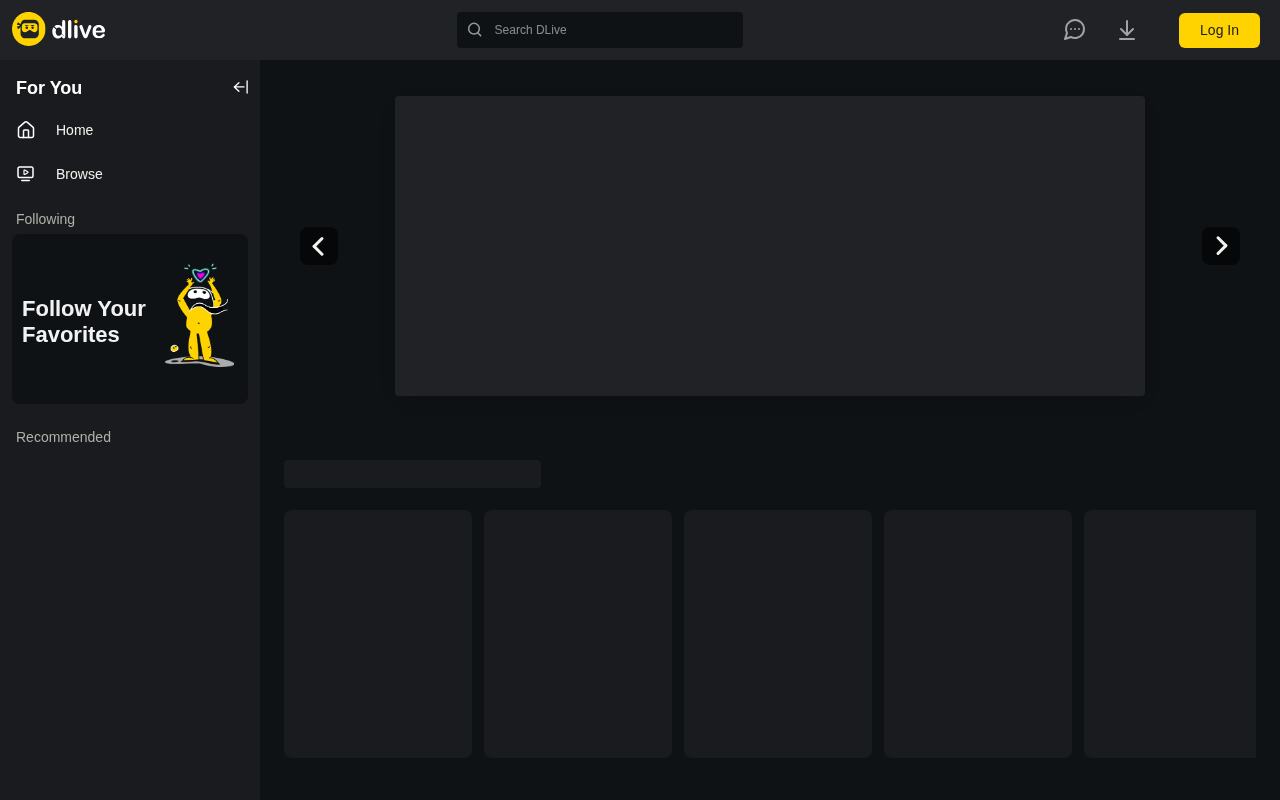Focus the Search DLive field

click(600, 30)
